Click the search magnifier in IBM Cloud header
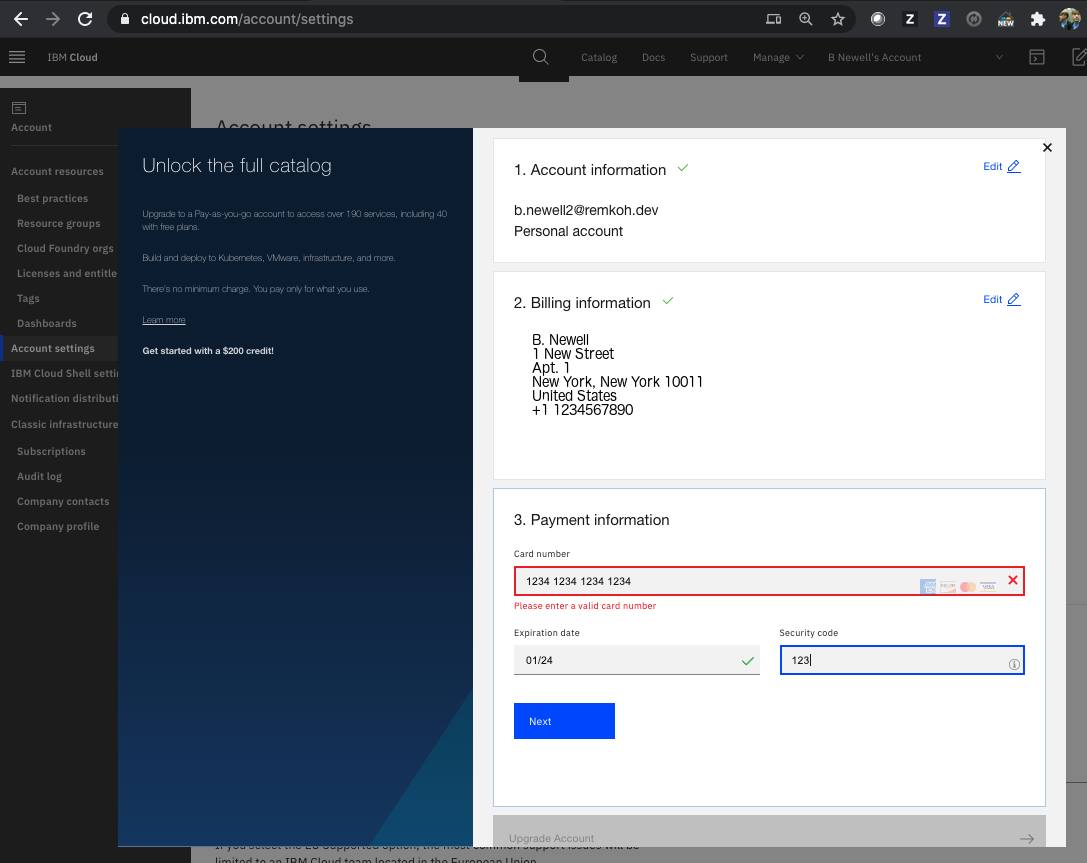The height and width of the screenshot is (863, 1087). click(541, 57)
